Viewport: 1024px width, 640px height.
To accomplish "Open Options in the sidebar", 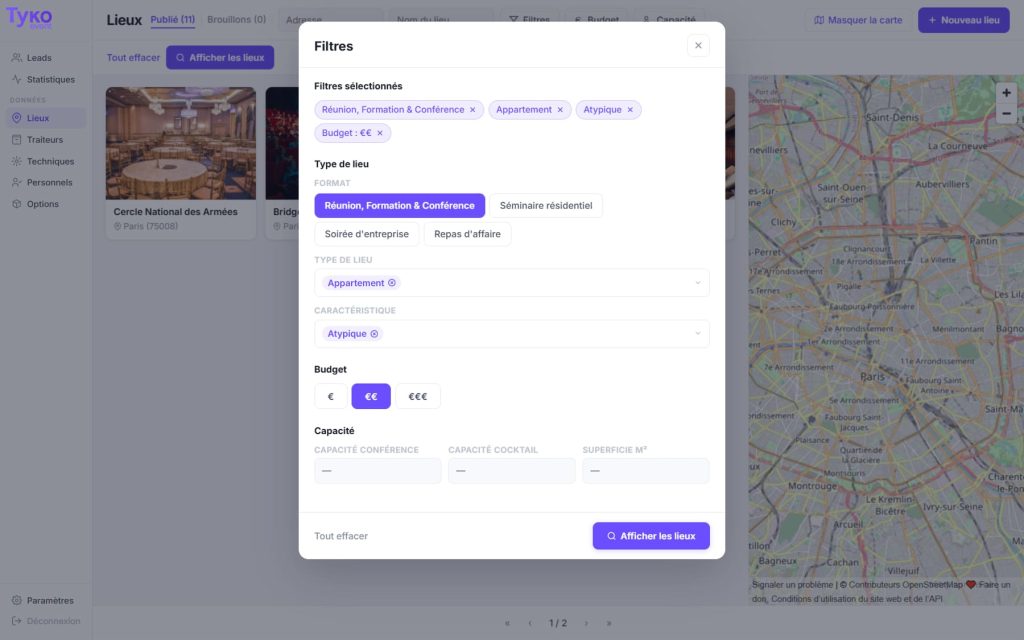I will tap(42, 204).
